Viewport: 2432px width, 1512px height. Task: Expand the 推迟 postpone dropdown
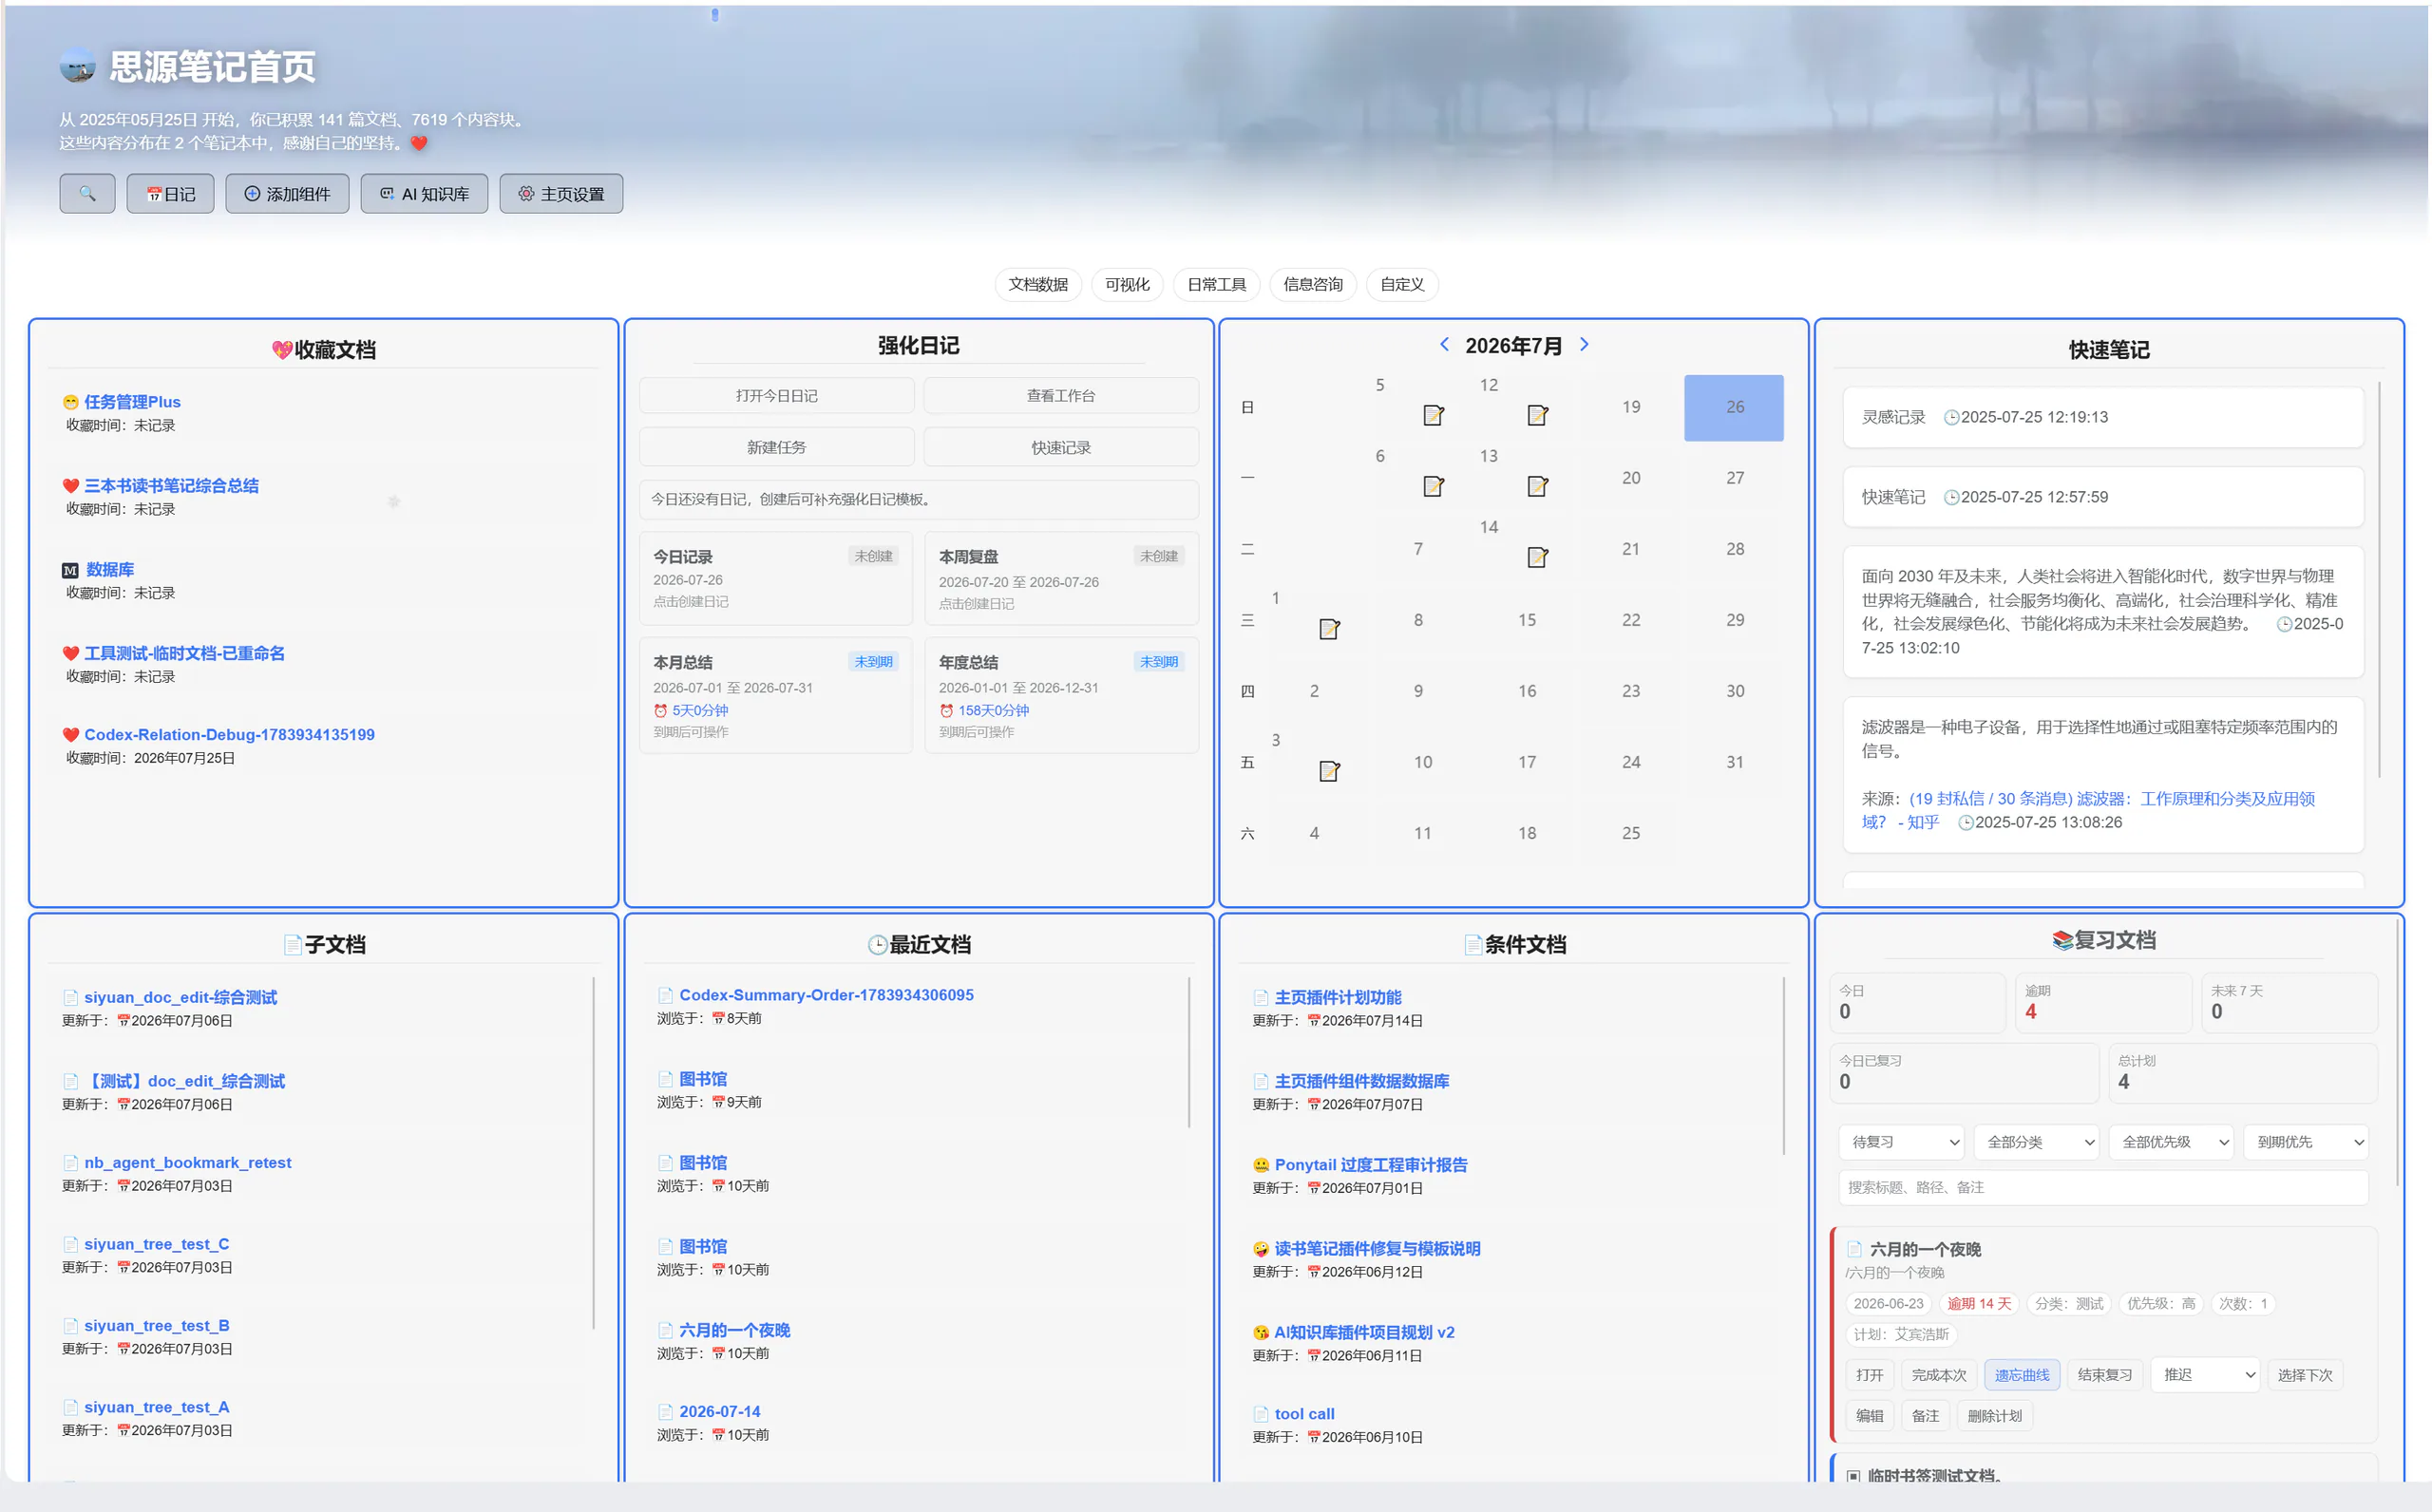(2205, 1376)
